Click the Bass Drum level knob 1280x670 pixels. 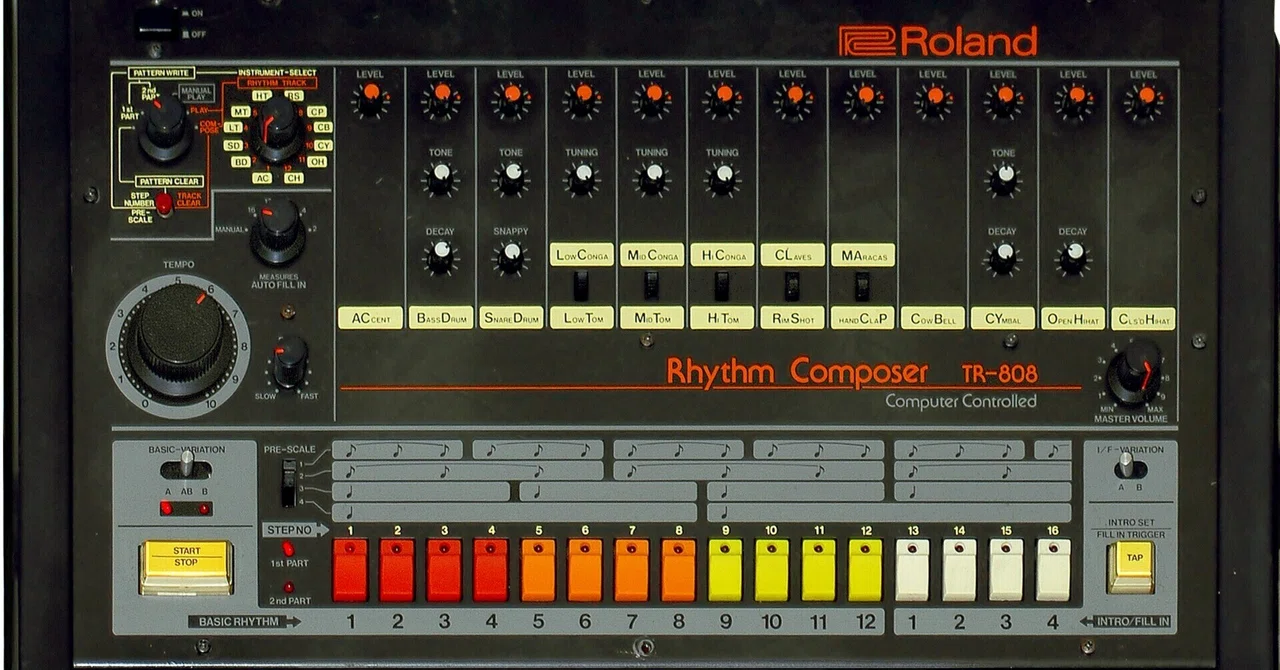tap(440, 100)
